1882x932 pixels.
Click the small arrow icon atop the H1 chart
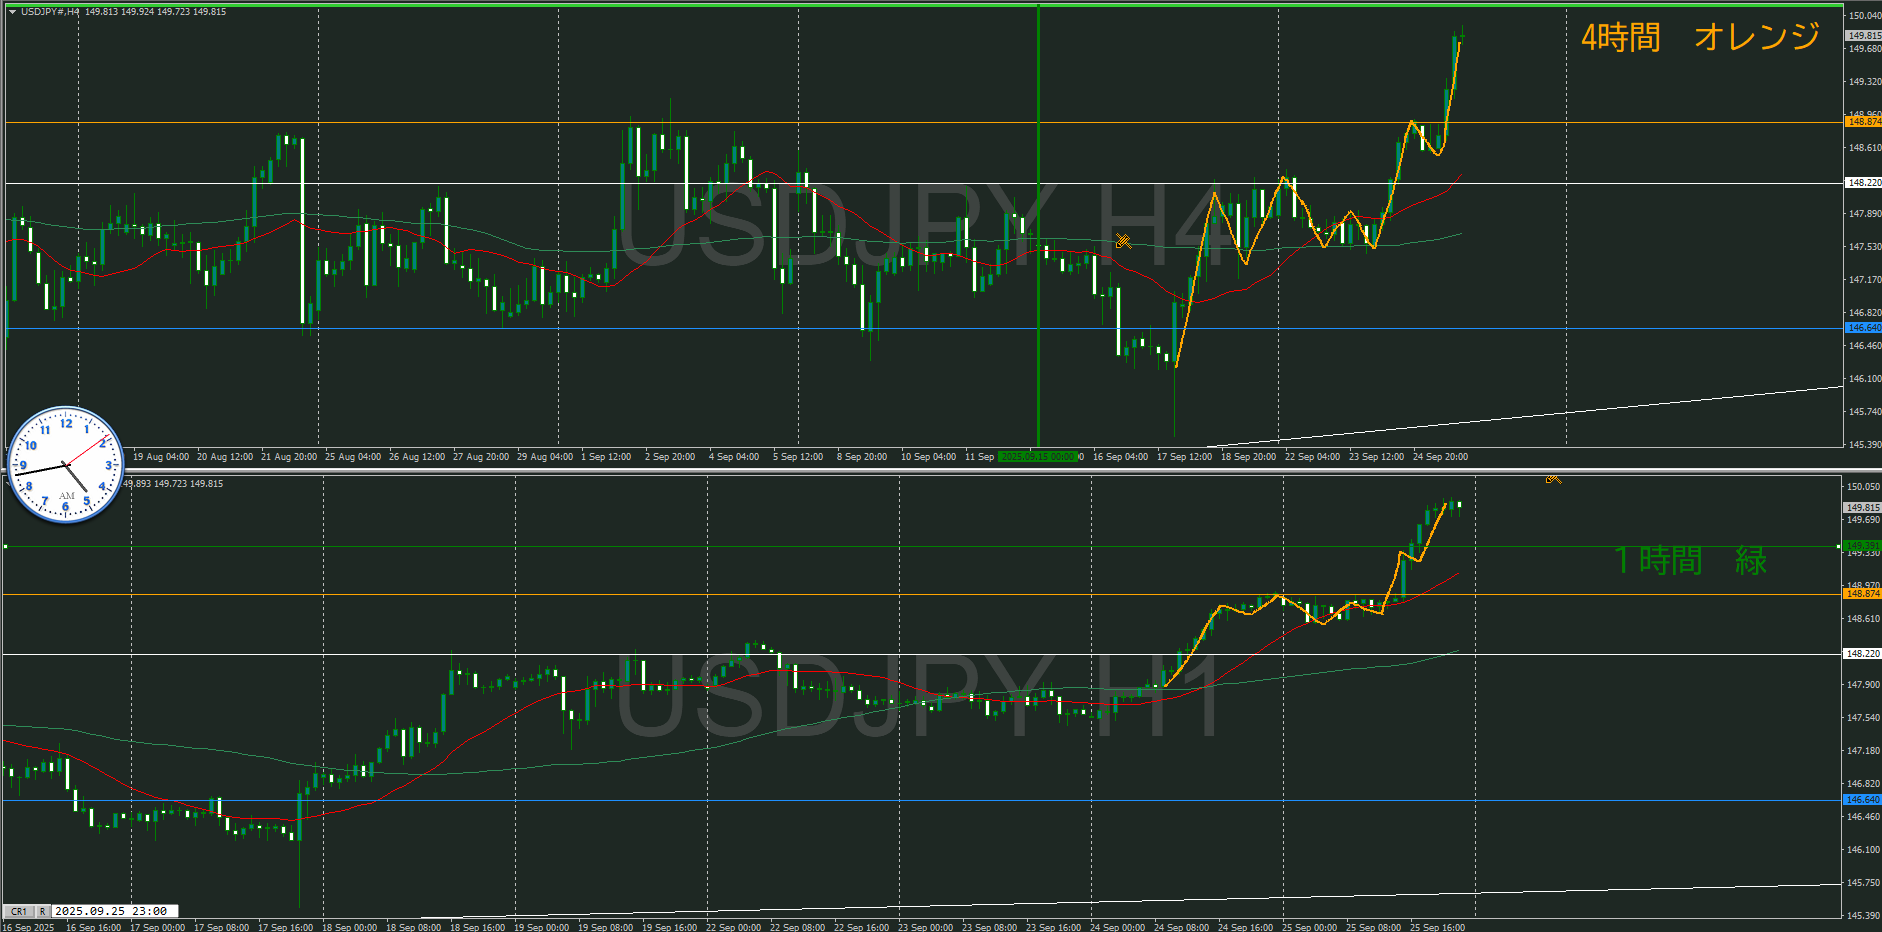(1552, 479)
